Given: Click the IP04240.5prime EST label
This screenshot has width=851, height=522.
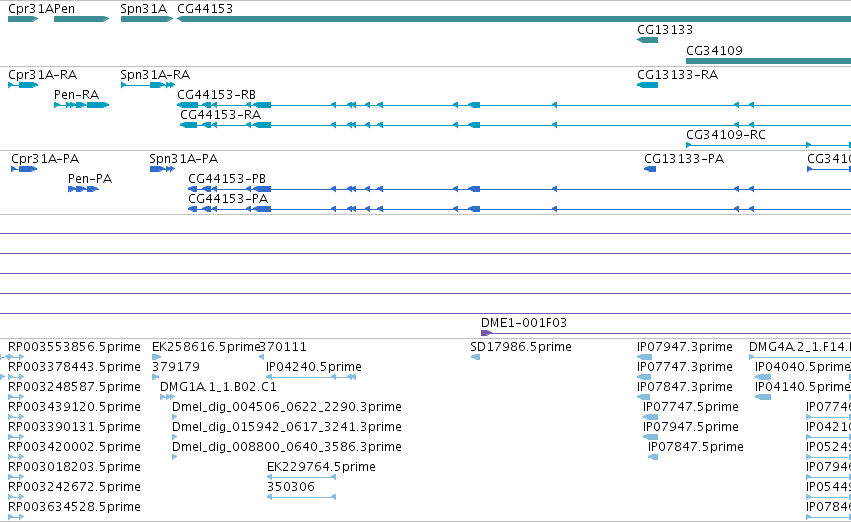Looking at the screenshot, I should (314, 367).
